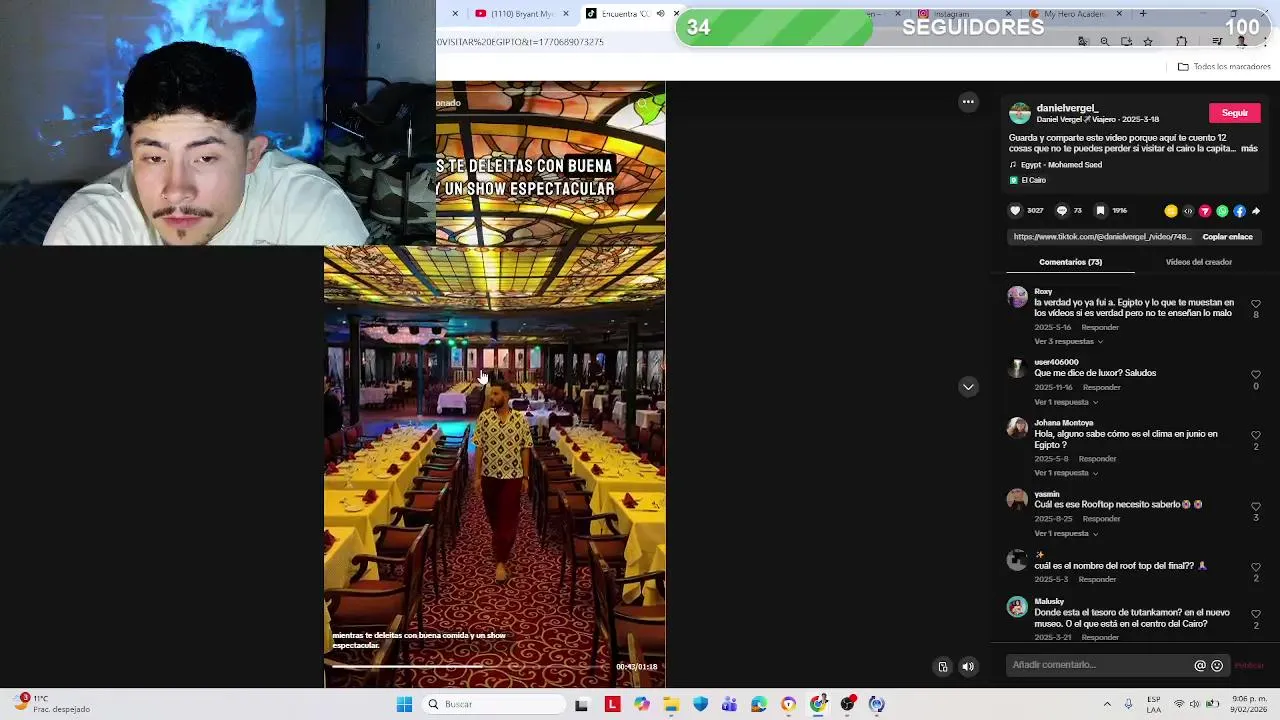Open Todos los marcadores bookmarks folder
Screen dimensions: 1280x720
tap(1224, 67)
